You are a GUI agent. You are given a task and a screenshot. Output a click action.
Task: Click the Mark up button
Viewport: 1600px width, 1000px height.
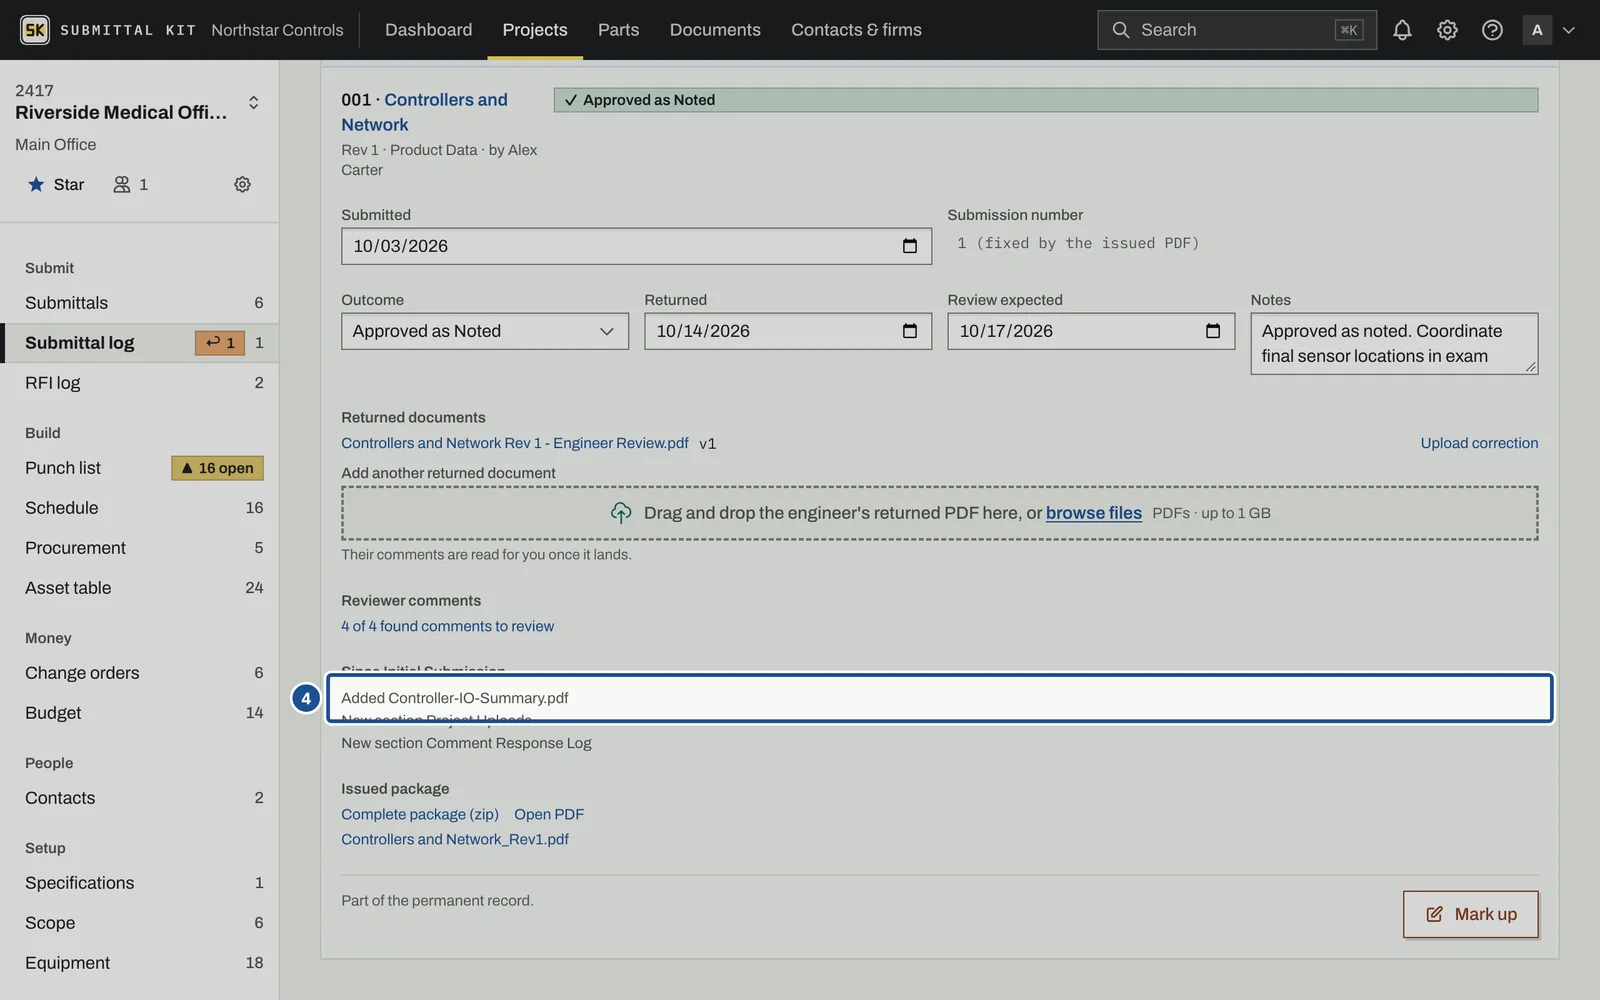click(x=1470, y=914)
